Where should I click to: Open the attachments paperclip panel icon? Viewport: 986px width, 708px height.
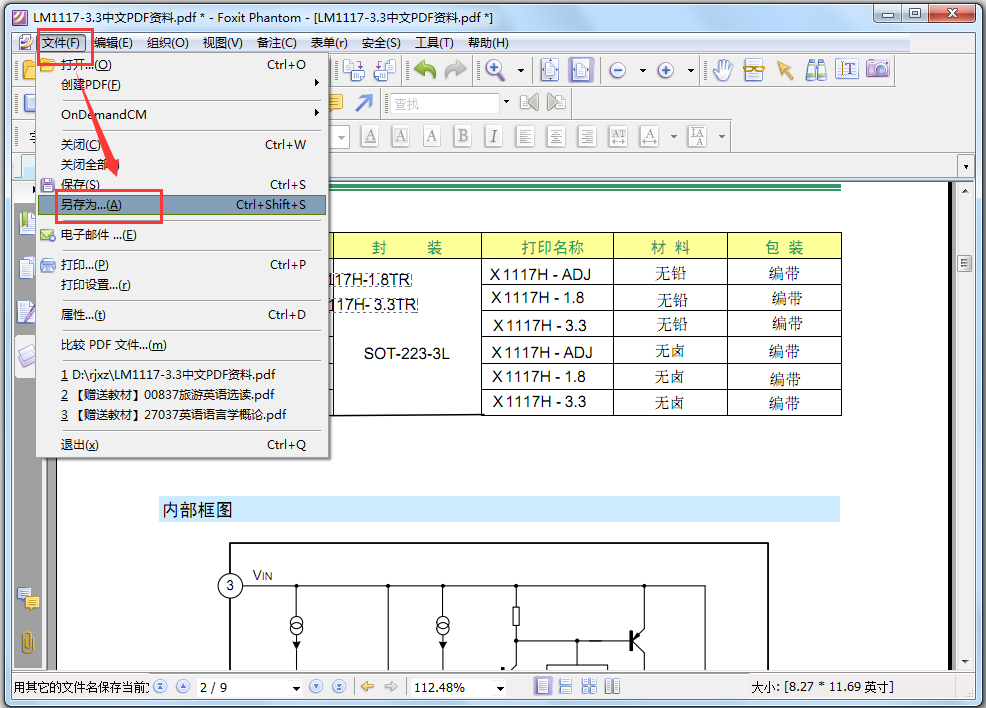28,642
